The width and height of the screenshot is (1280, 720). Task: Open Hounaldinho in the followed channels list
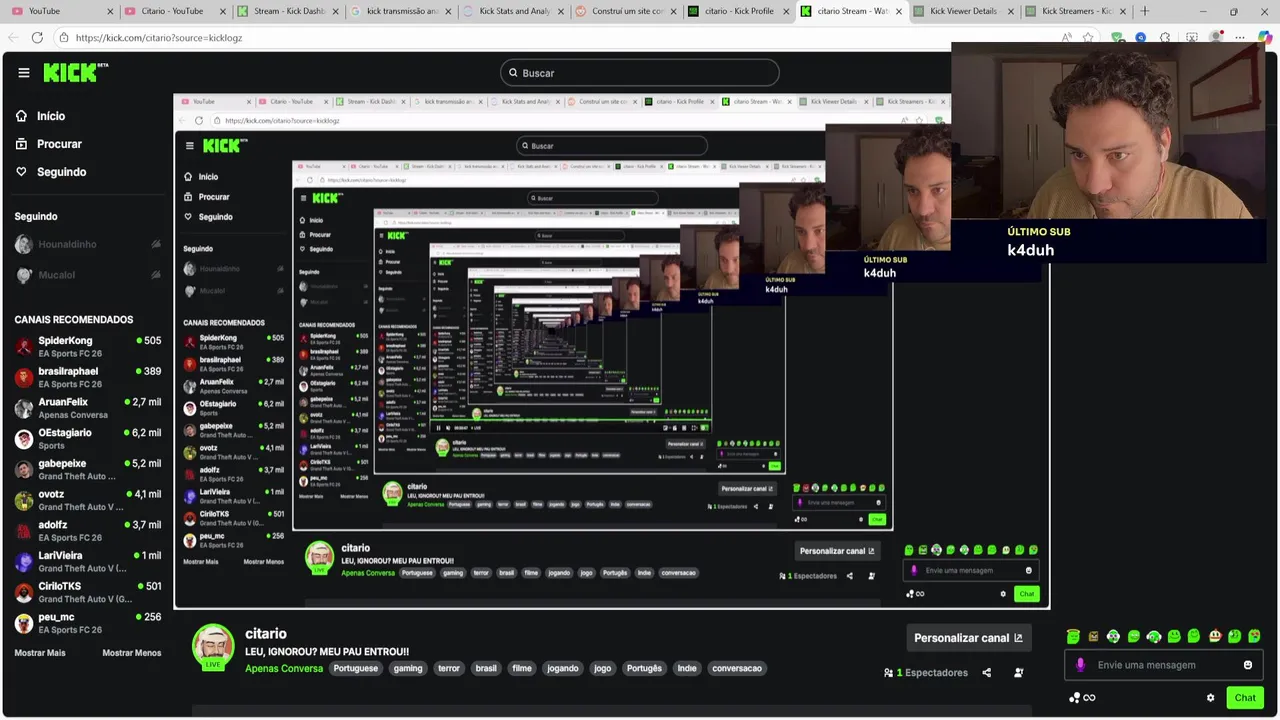pos(88,244)
